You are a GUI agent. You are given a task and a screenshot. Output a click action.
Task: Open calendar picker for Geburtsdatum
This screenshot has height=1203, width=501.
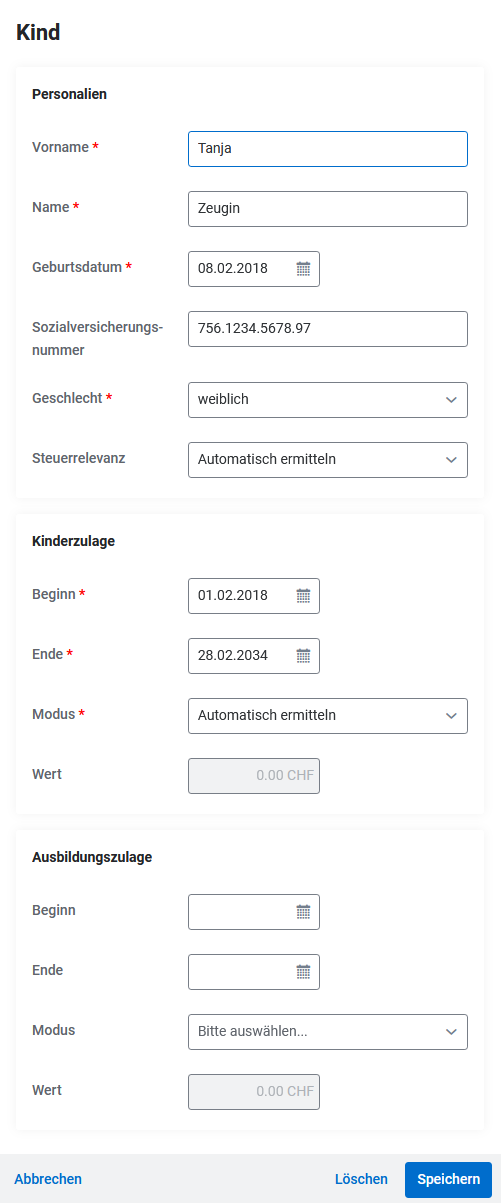click(303, 268)
